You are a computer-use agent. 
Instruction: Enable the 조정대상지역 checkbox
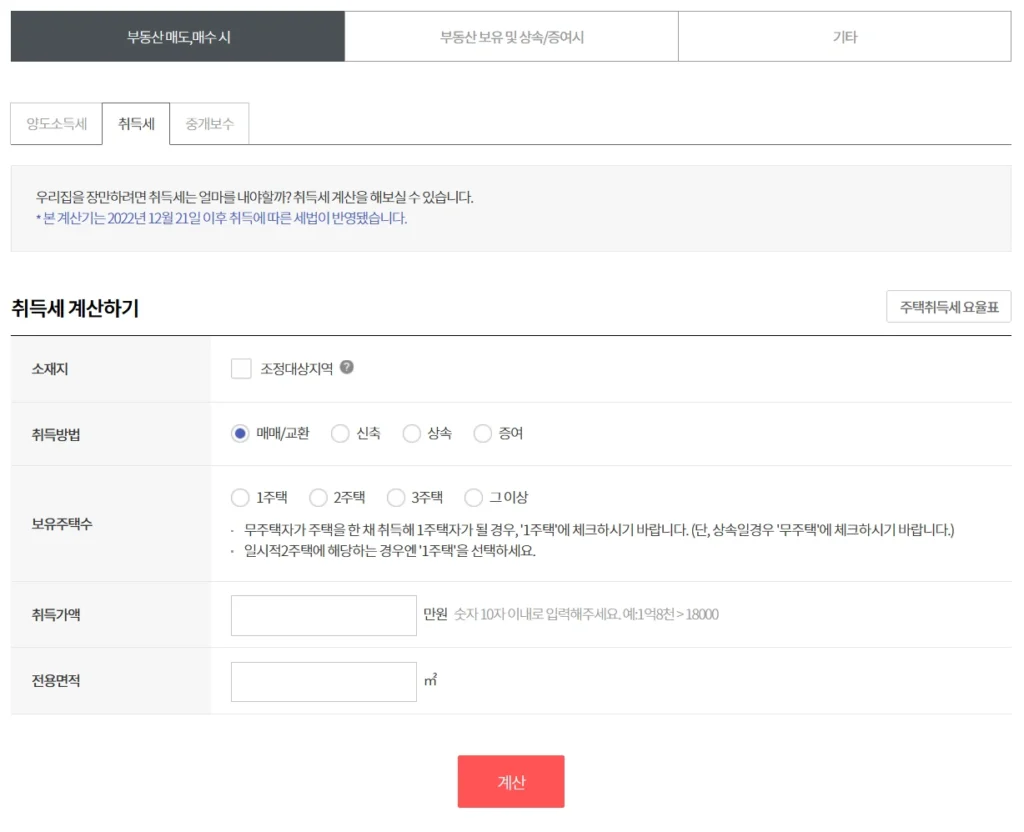point(240,368)
